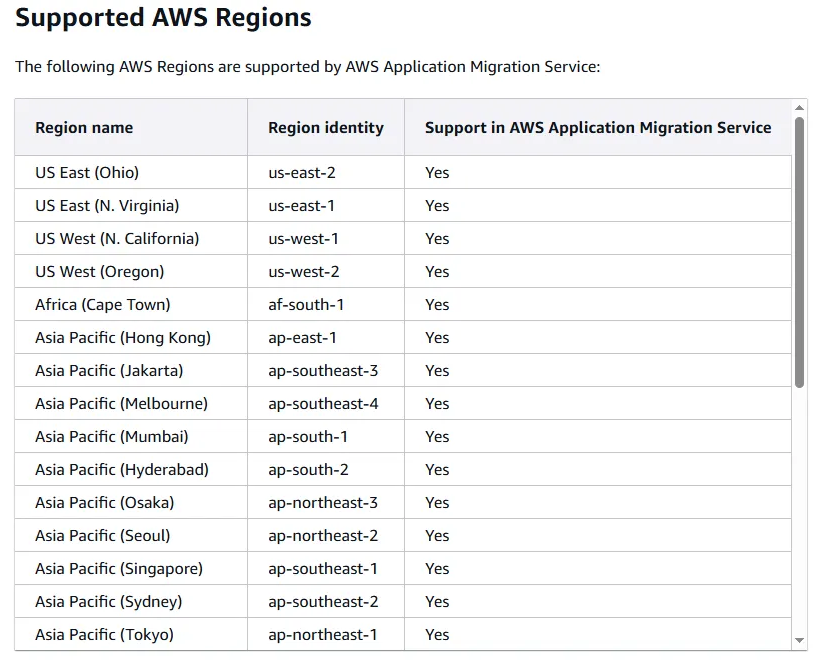Click the ap-south-2 region identity
Image resolution: width=831 pixels, height=666 pixels.
[308, 469]
